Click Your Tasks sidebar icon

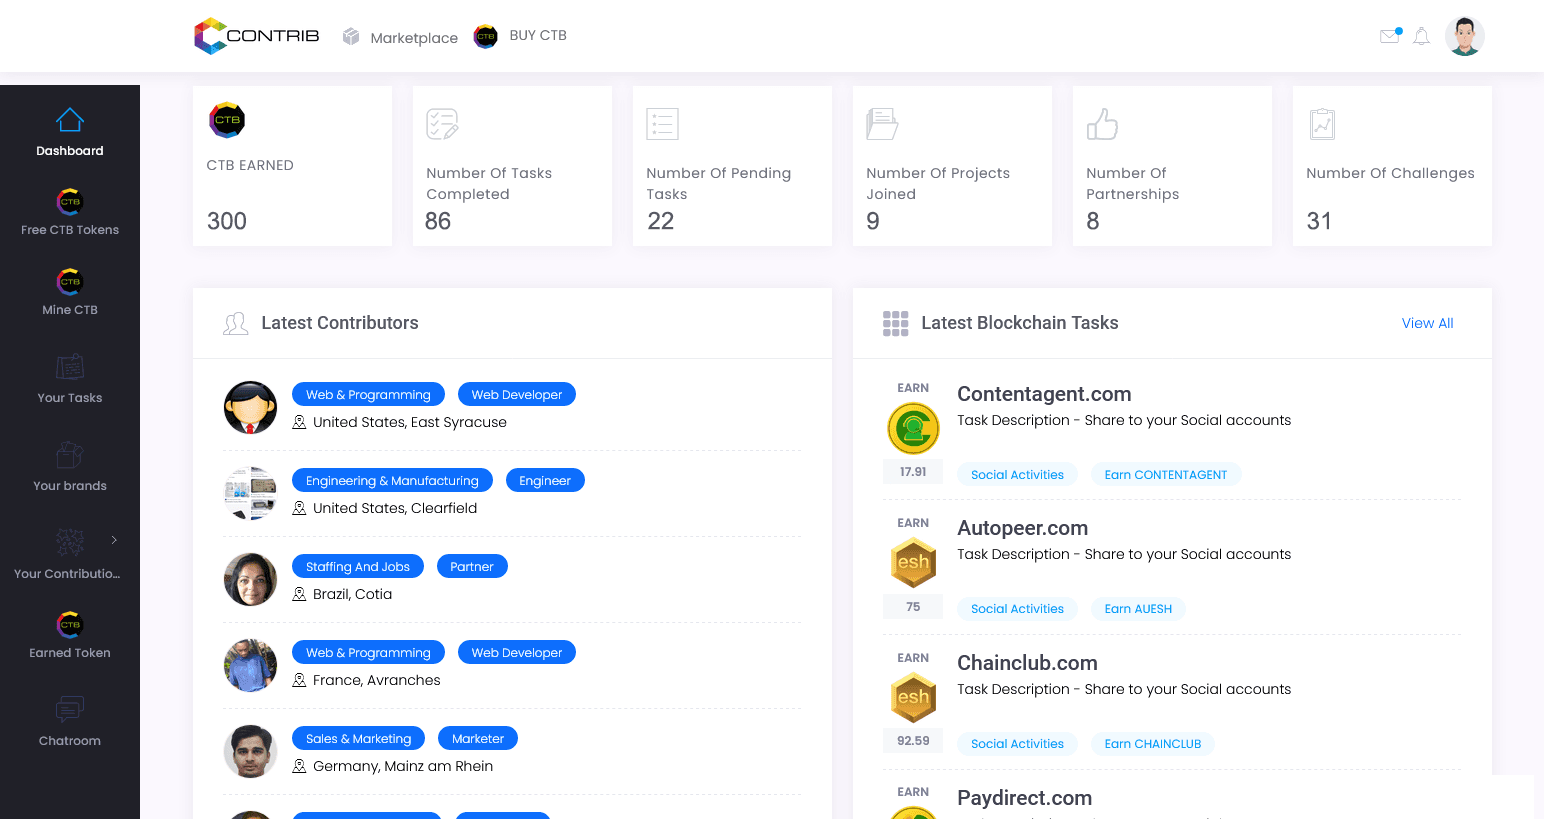[70, 367]
